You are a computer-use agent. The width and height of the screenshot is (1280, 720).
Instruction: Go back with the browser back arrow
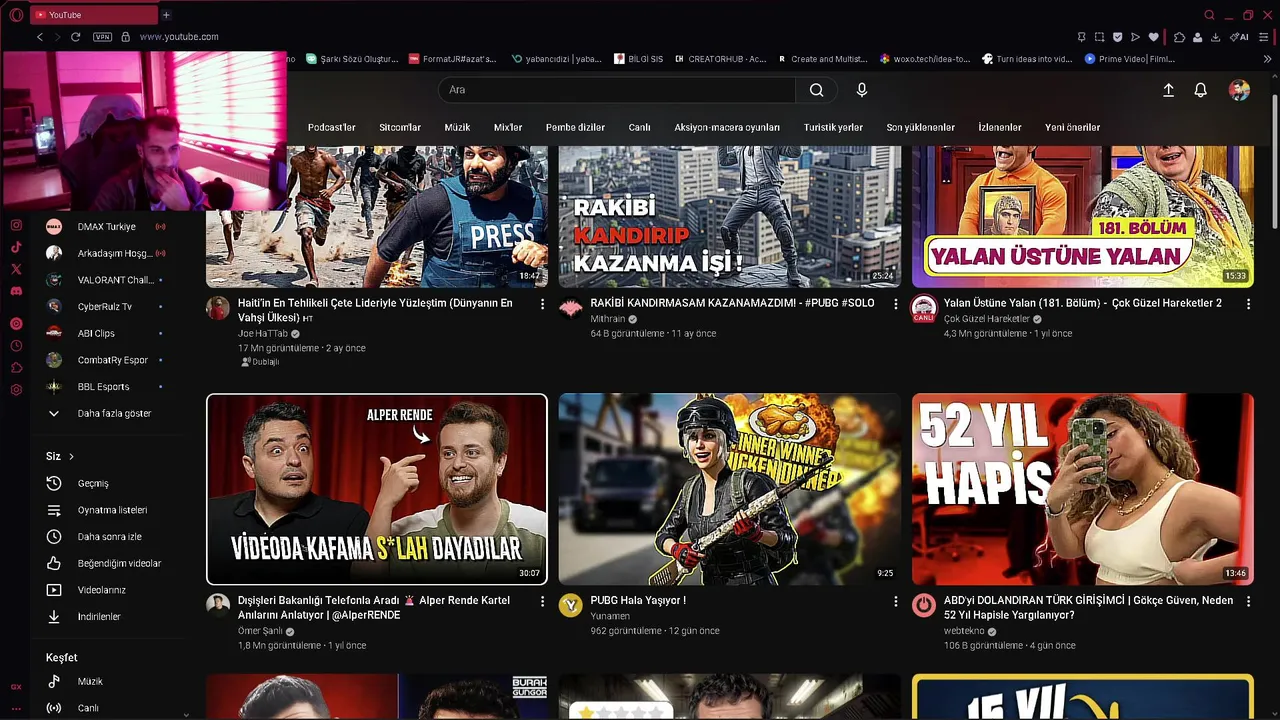pos(40,37)
